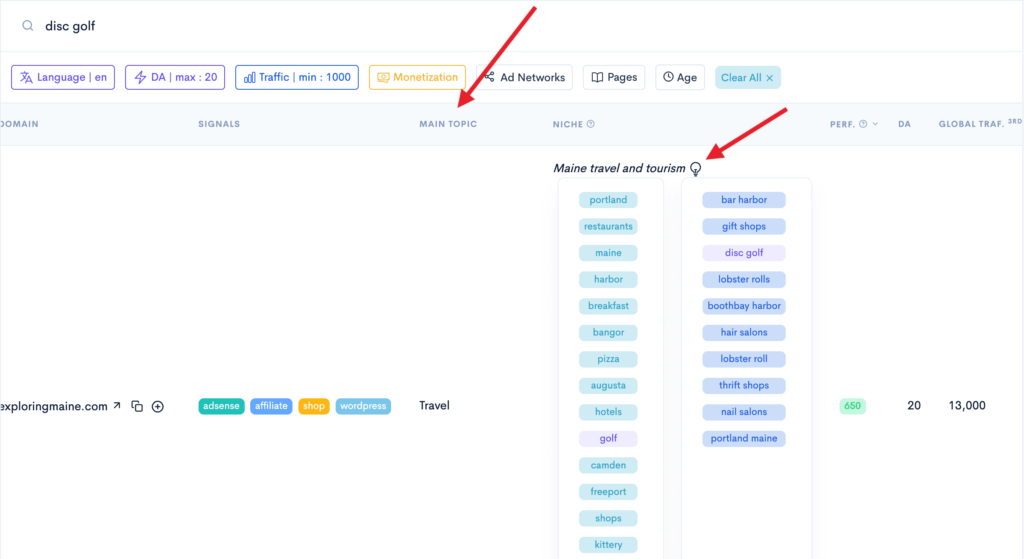This screenshot has width=1024, height=559.
Task: Open the Language filter dropdown
Action: [63, 77]
